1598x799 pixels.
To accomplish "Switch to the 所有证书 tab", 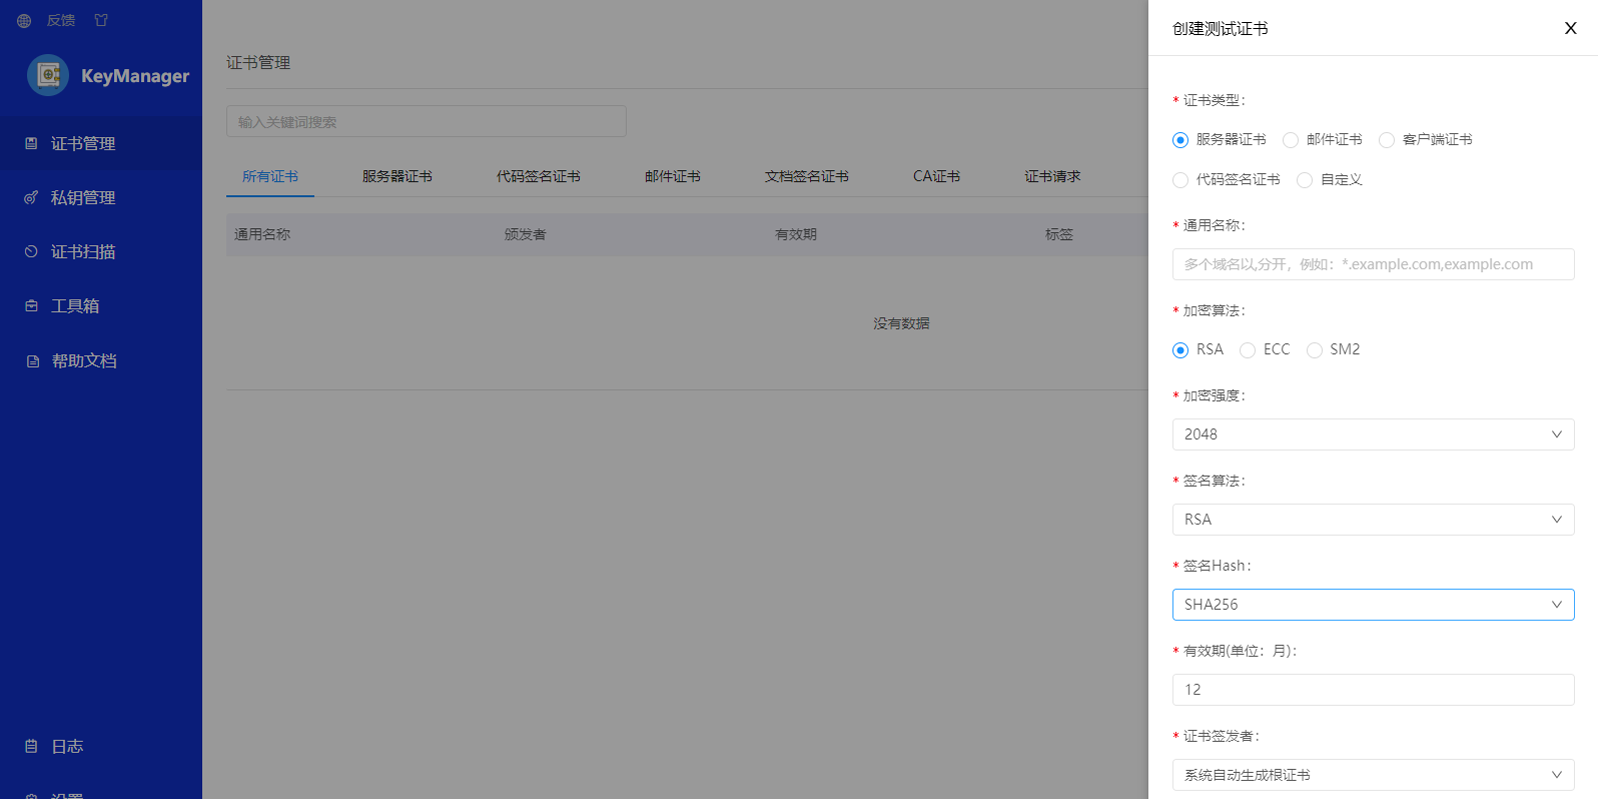I will [x=270, y=176].
